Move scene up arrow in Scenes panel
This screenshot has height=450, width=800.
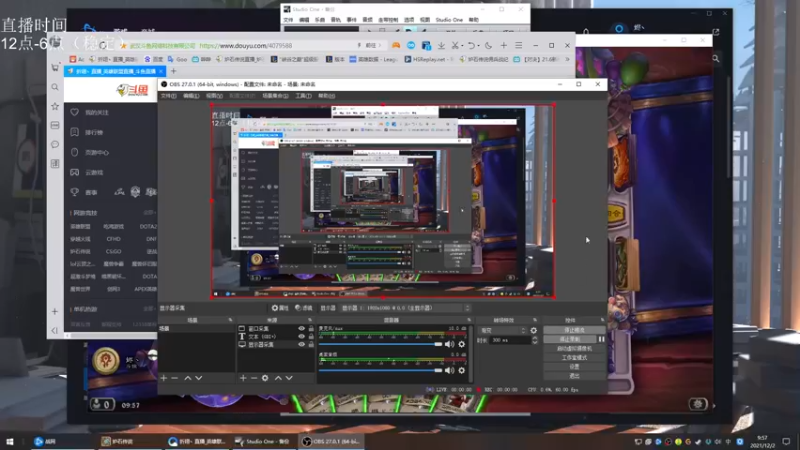point(188,378)
